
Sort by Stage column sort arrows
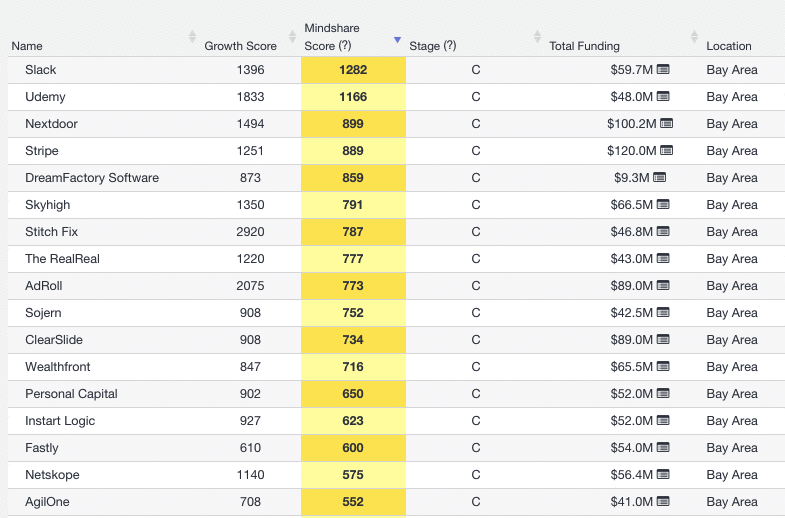point(537,37)
